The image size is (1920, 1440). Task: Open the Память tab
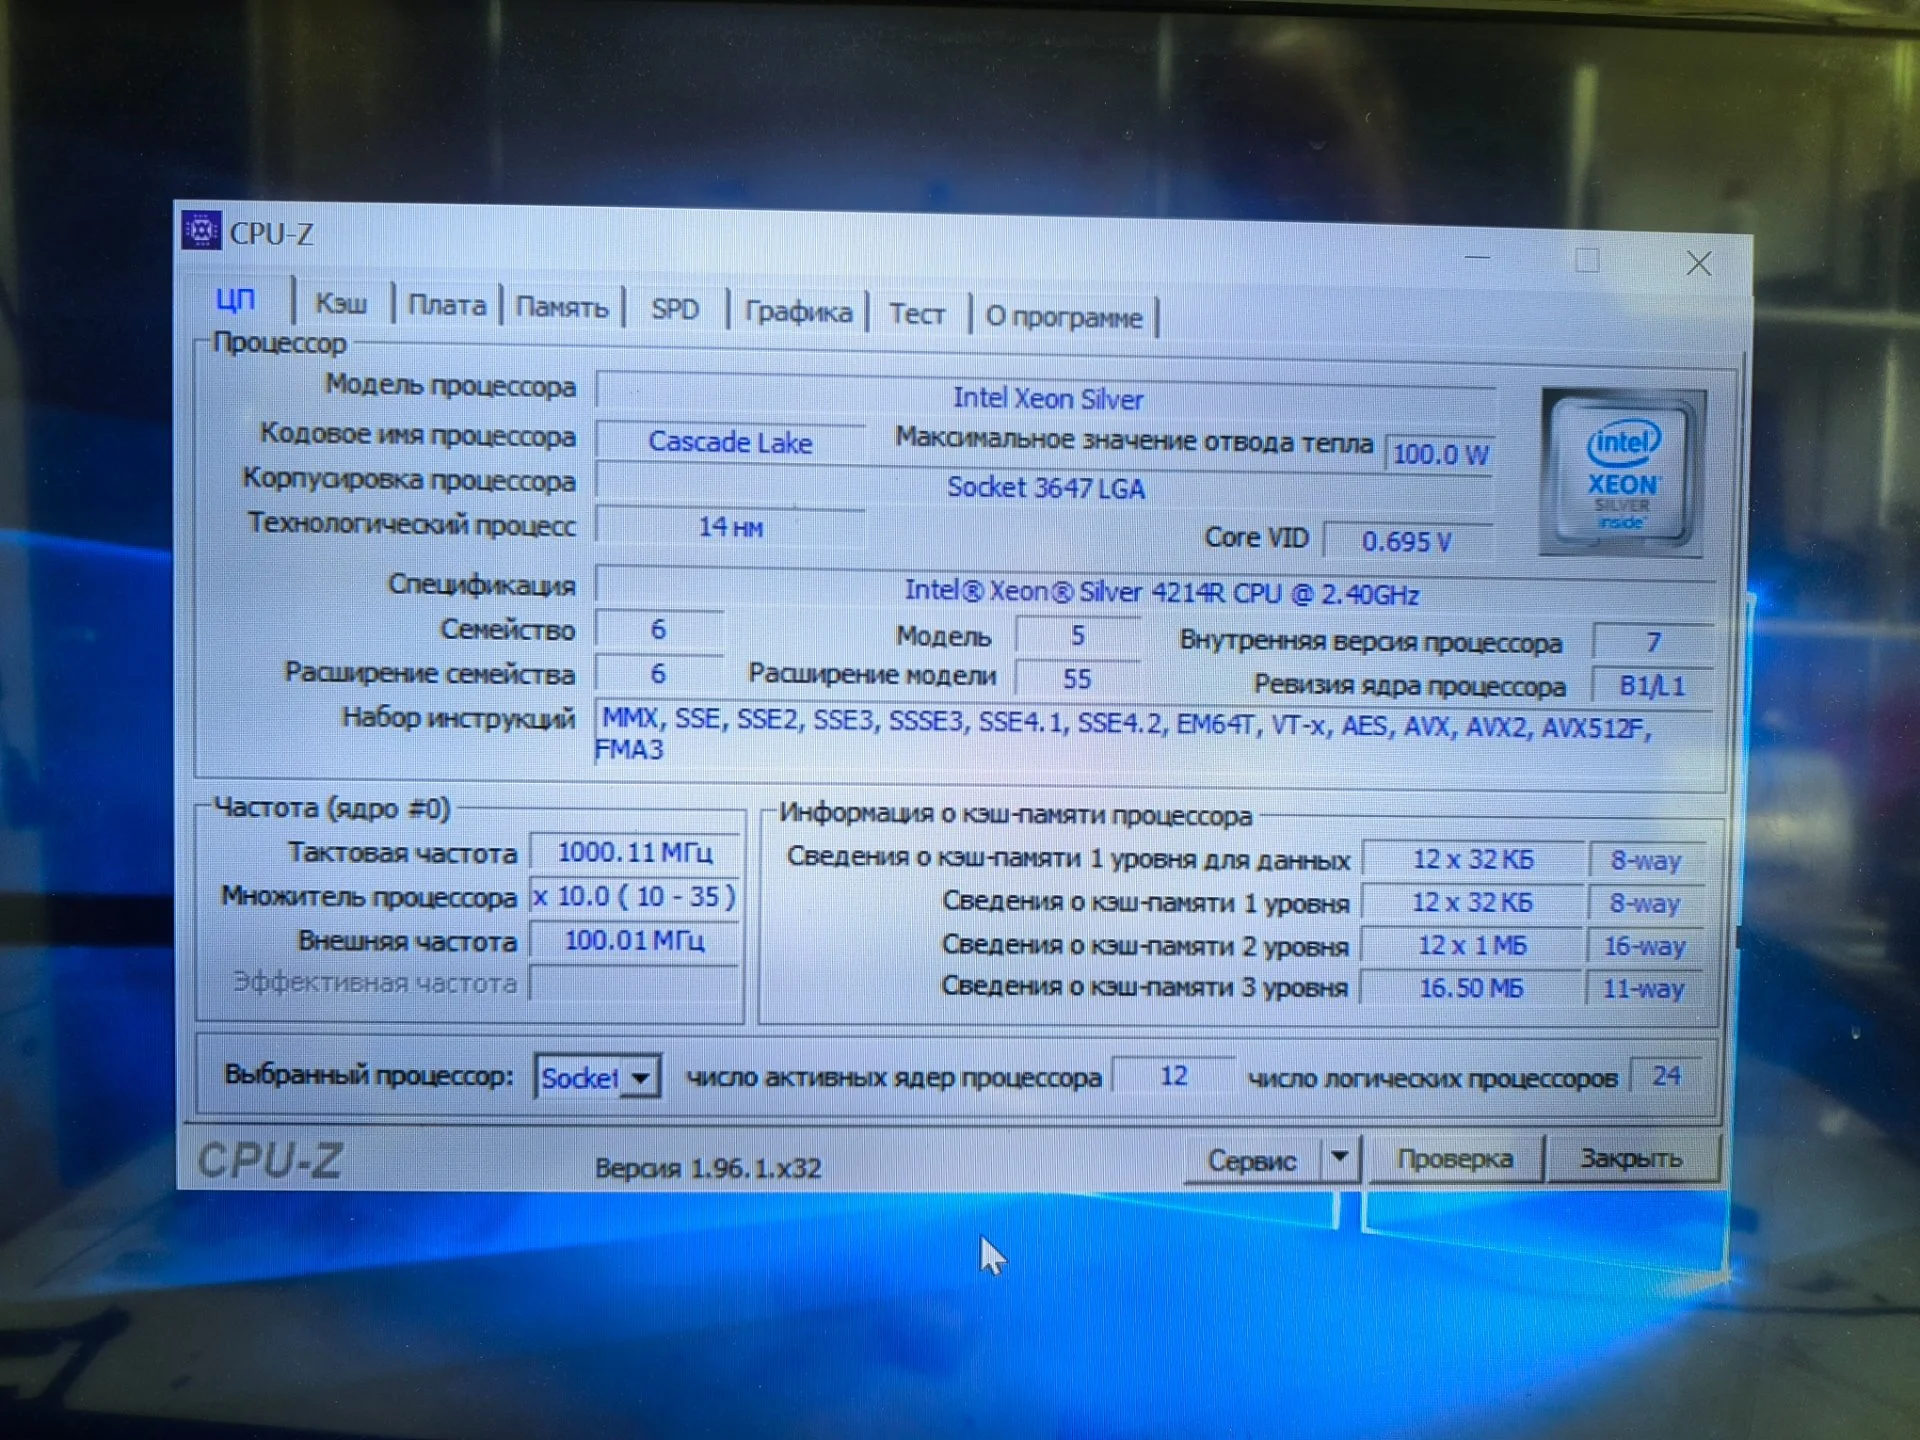point(561,307)
